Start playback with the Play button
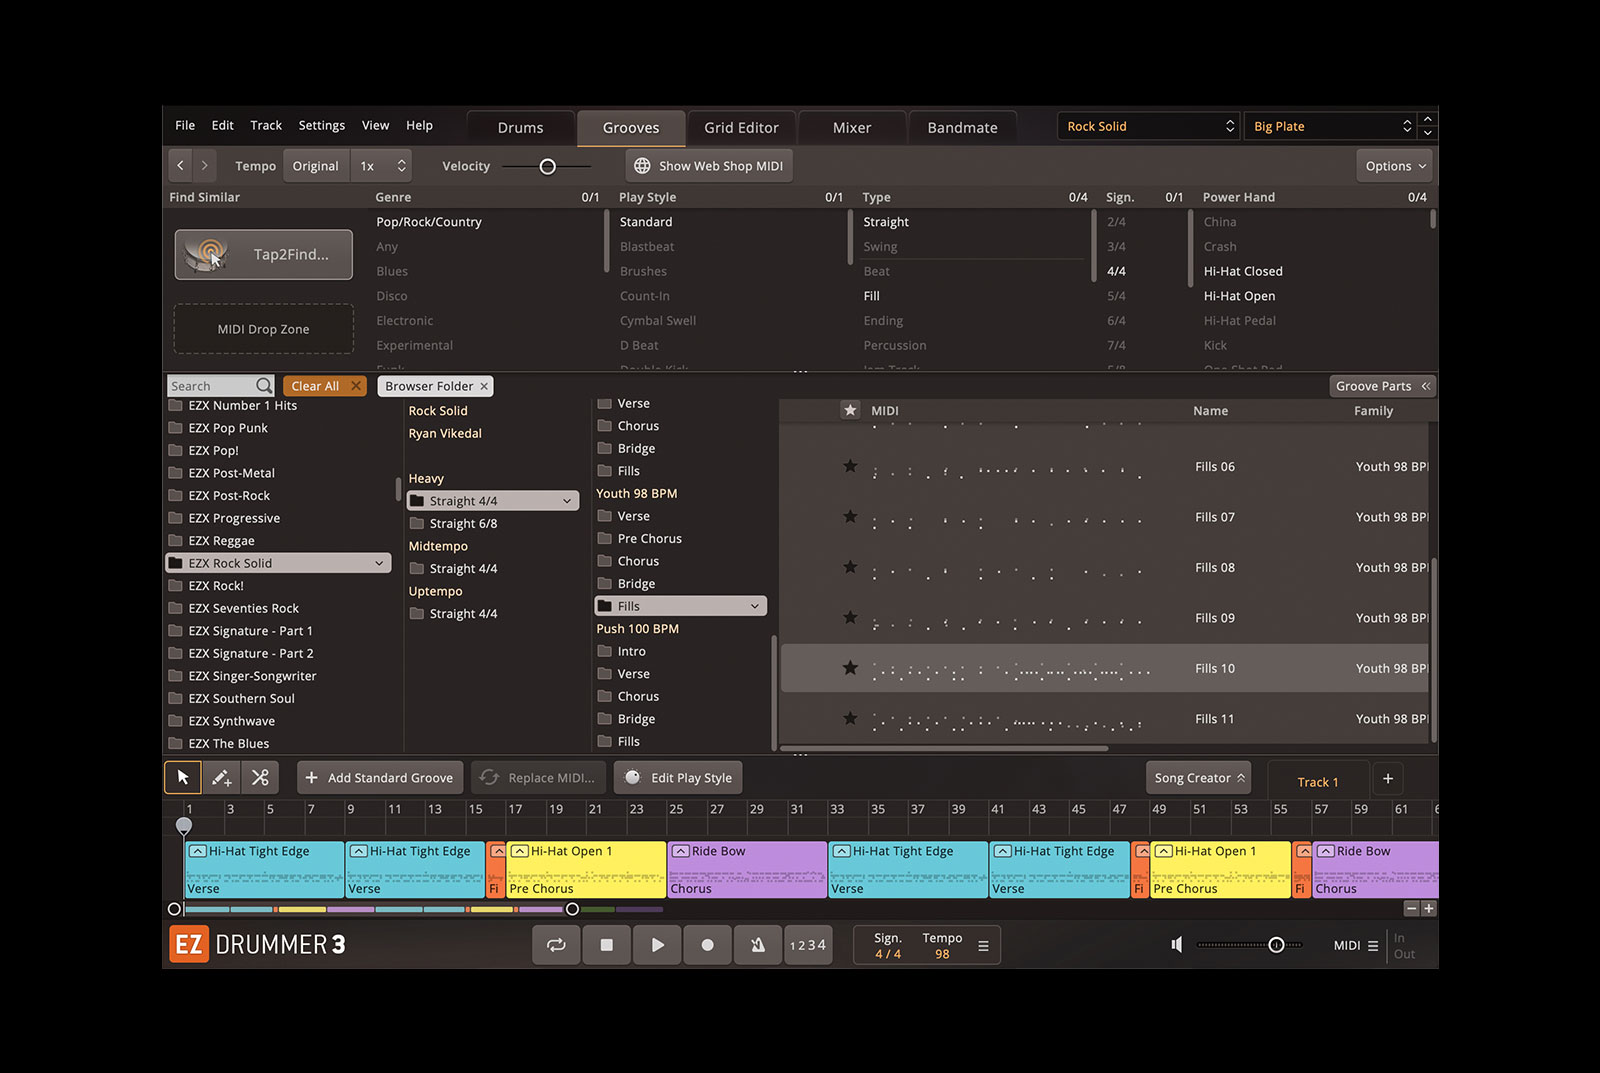Image resolution: width=1600 pixels, height=1073 pixels. coord(657,945)
